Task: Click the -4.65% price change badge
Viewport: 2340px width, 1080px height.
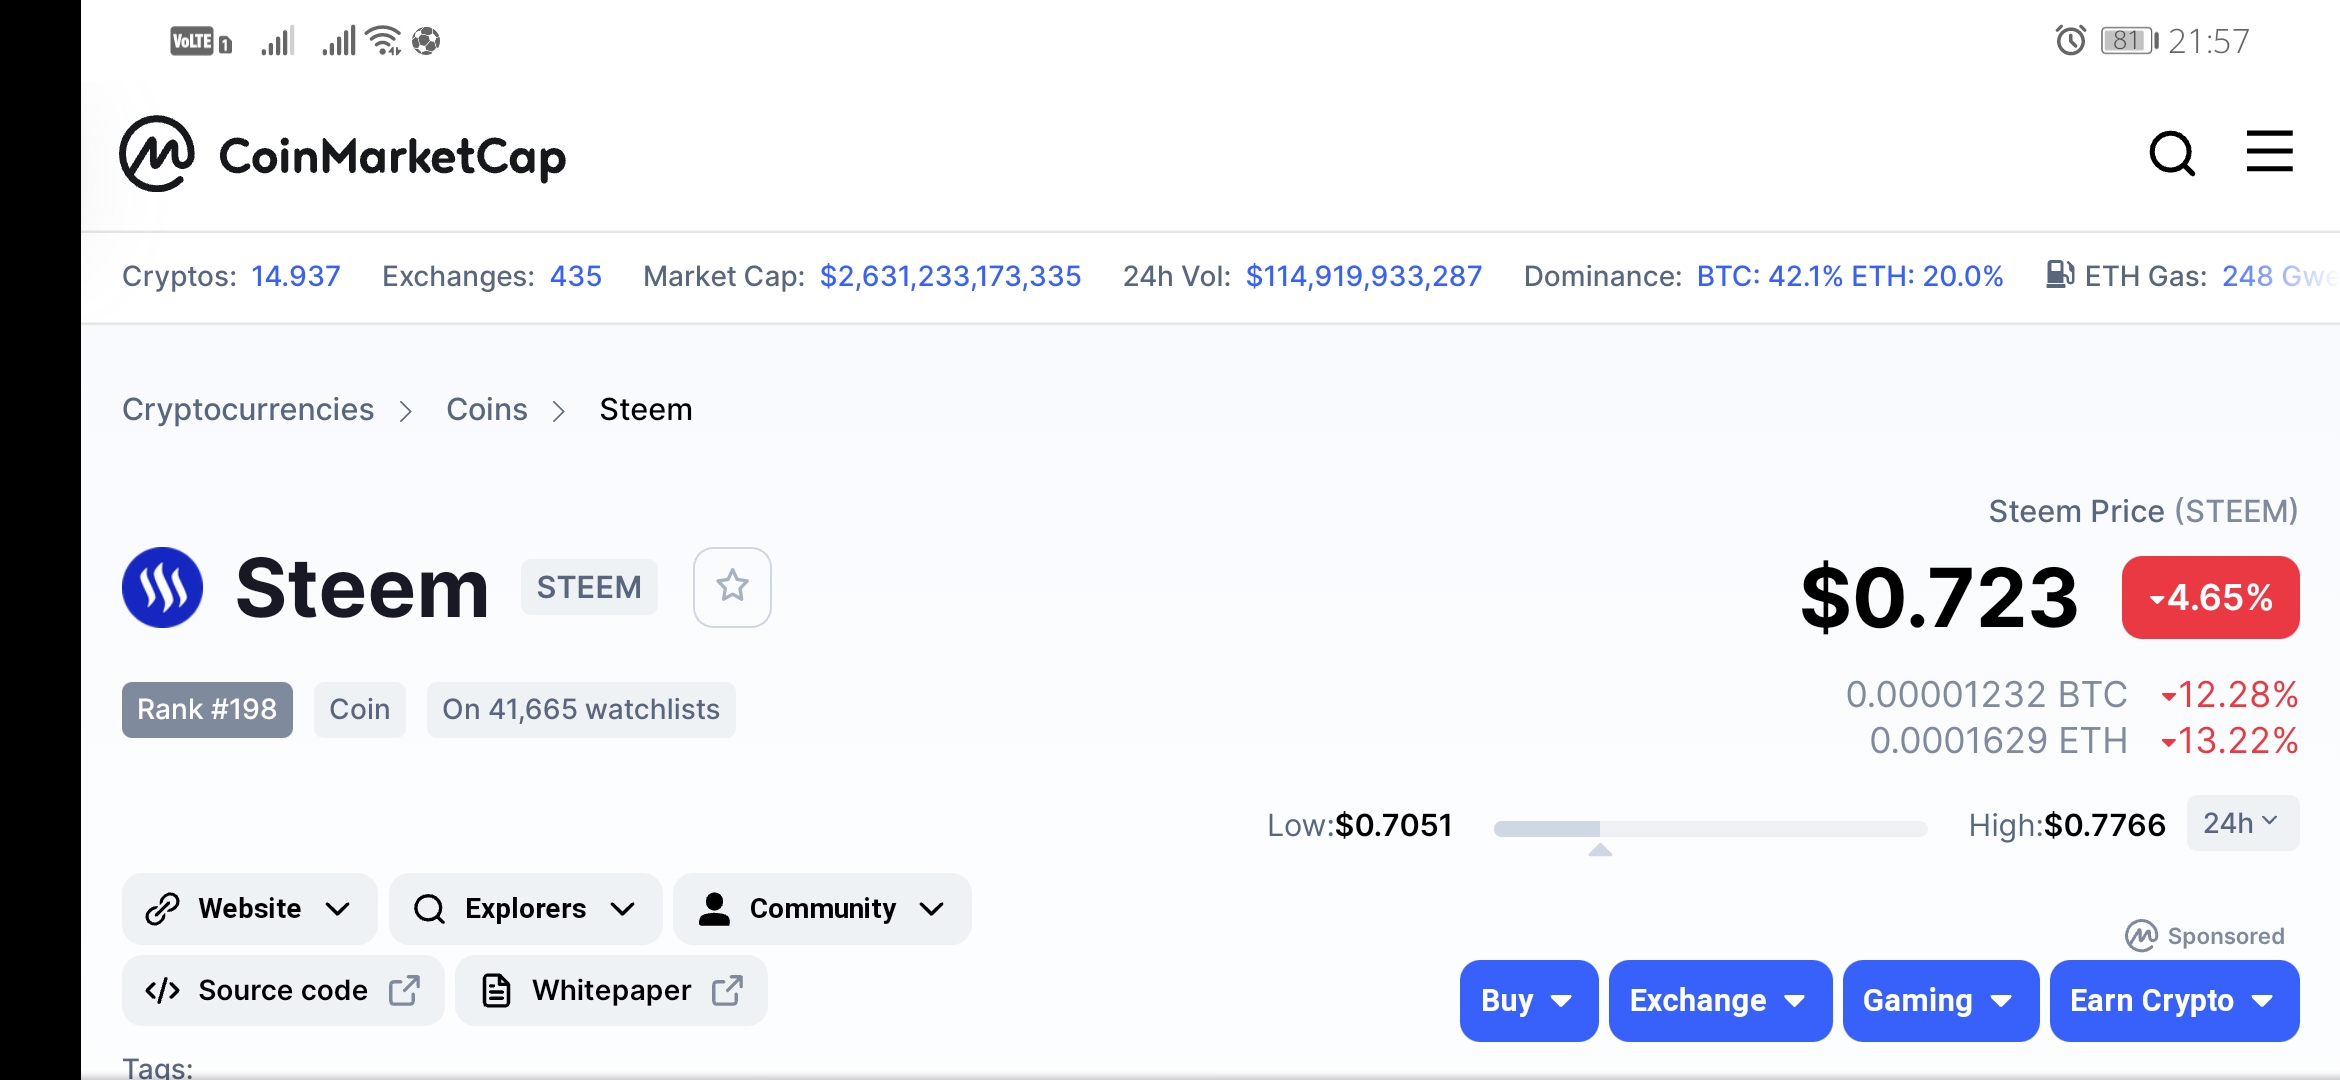Action: point(2210,598)
